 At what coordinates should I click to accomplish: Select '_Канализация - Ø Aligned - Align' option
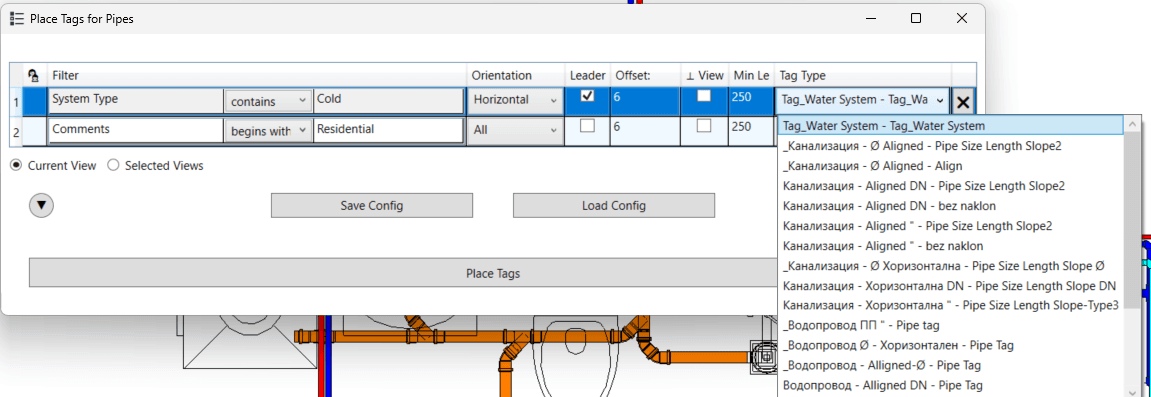click(x=951, y=166)
